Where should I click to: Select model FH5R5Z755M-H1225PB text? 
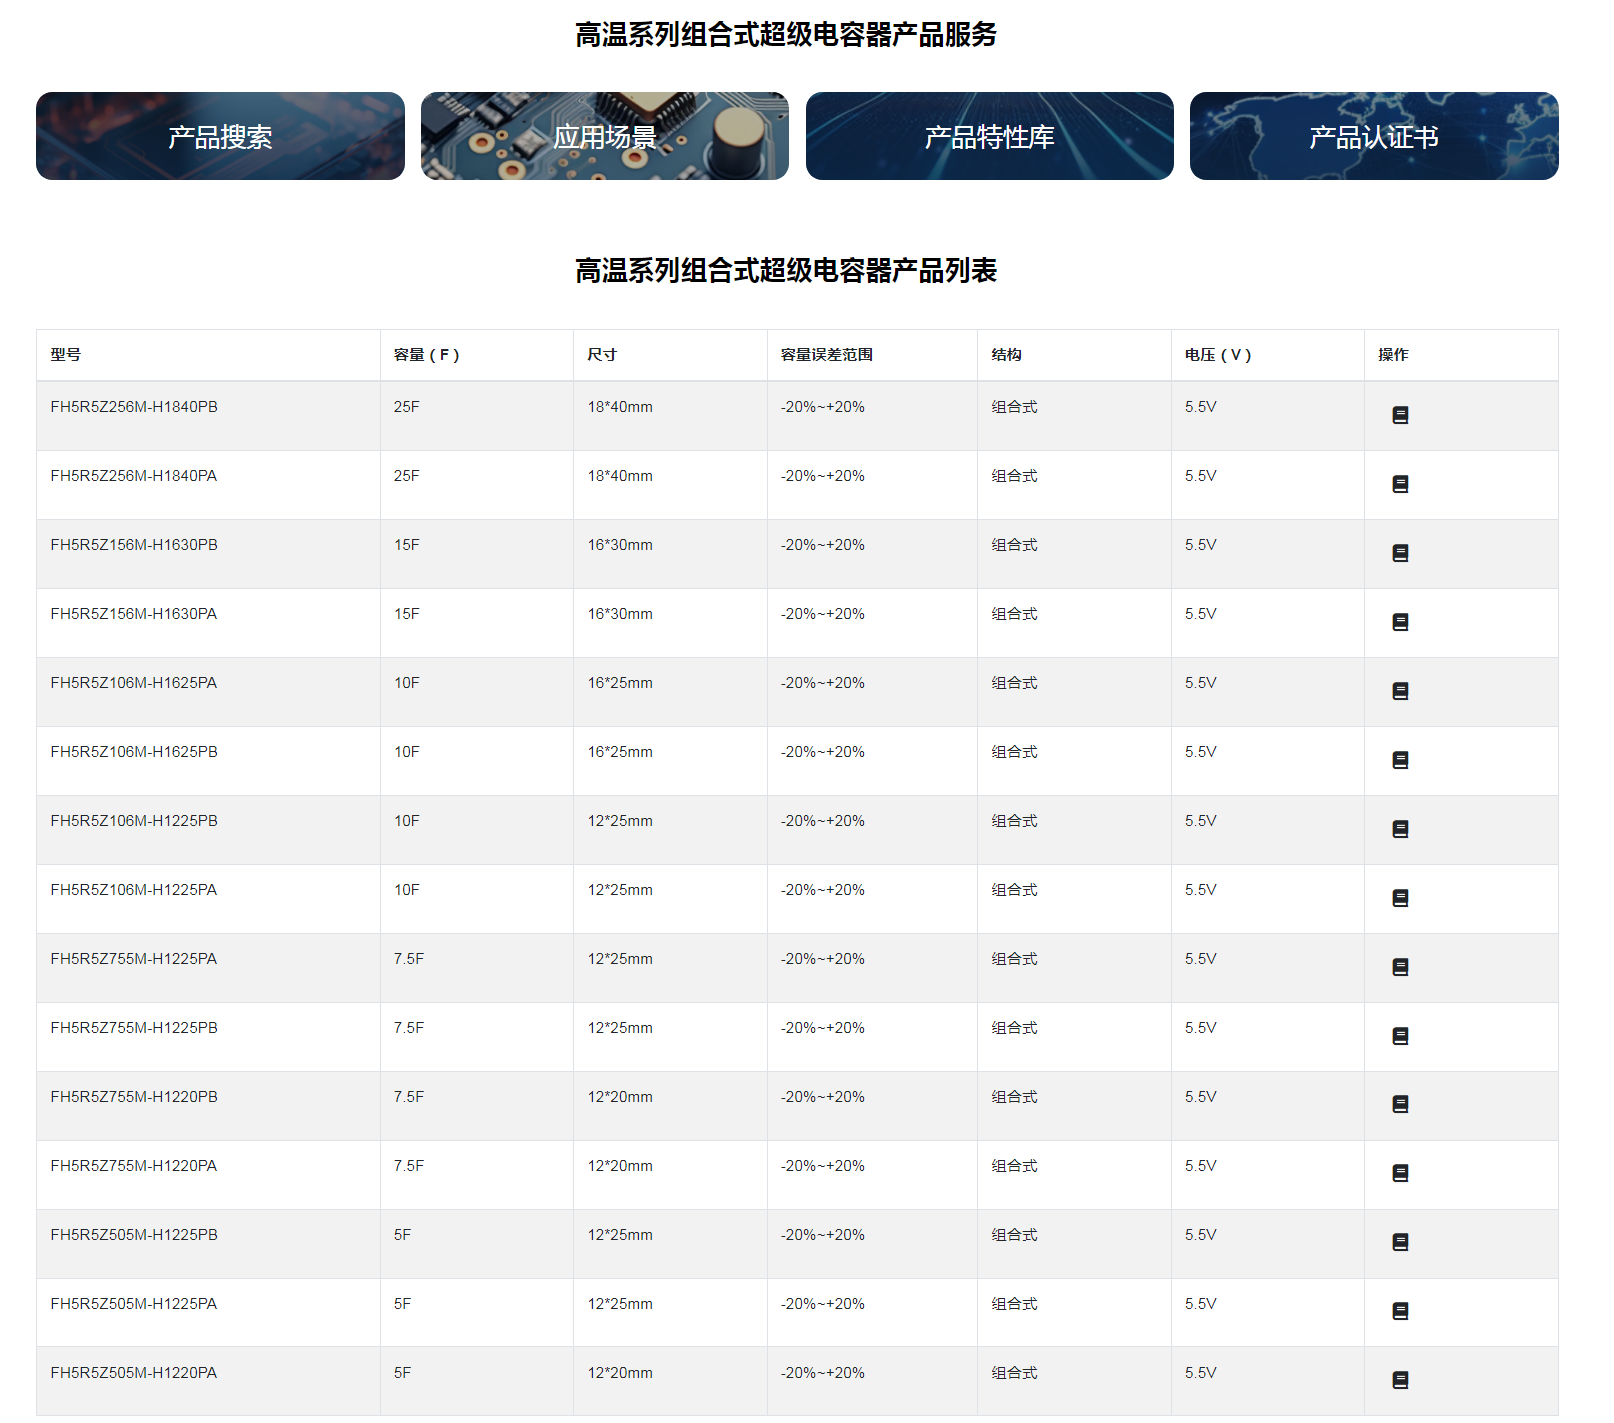coord(134,1028)
